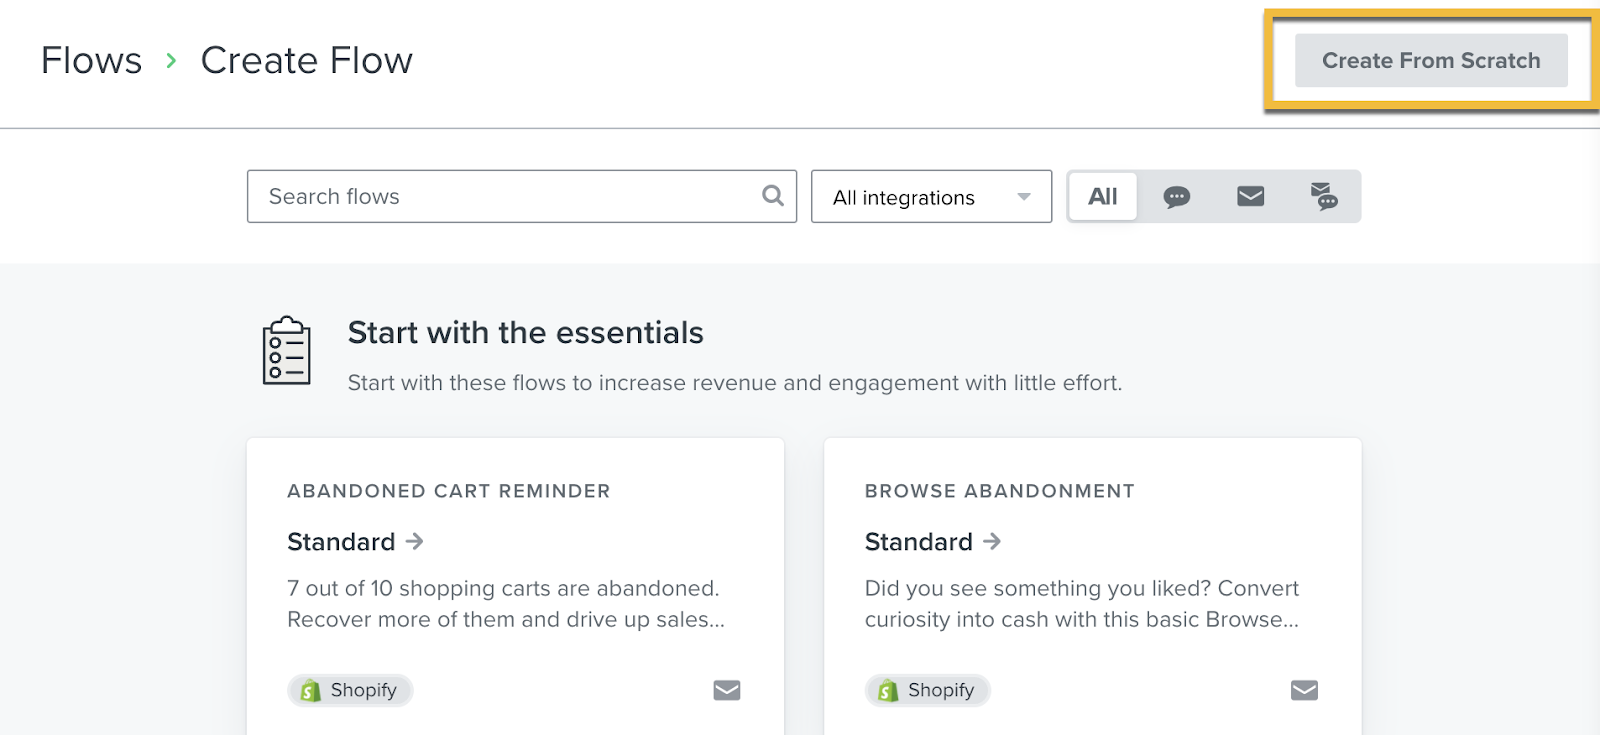1600x735 pixels.
Task: Open Standard Abandoned Cart Reminder flow
Action: 341,542
